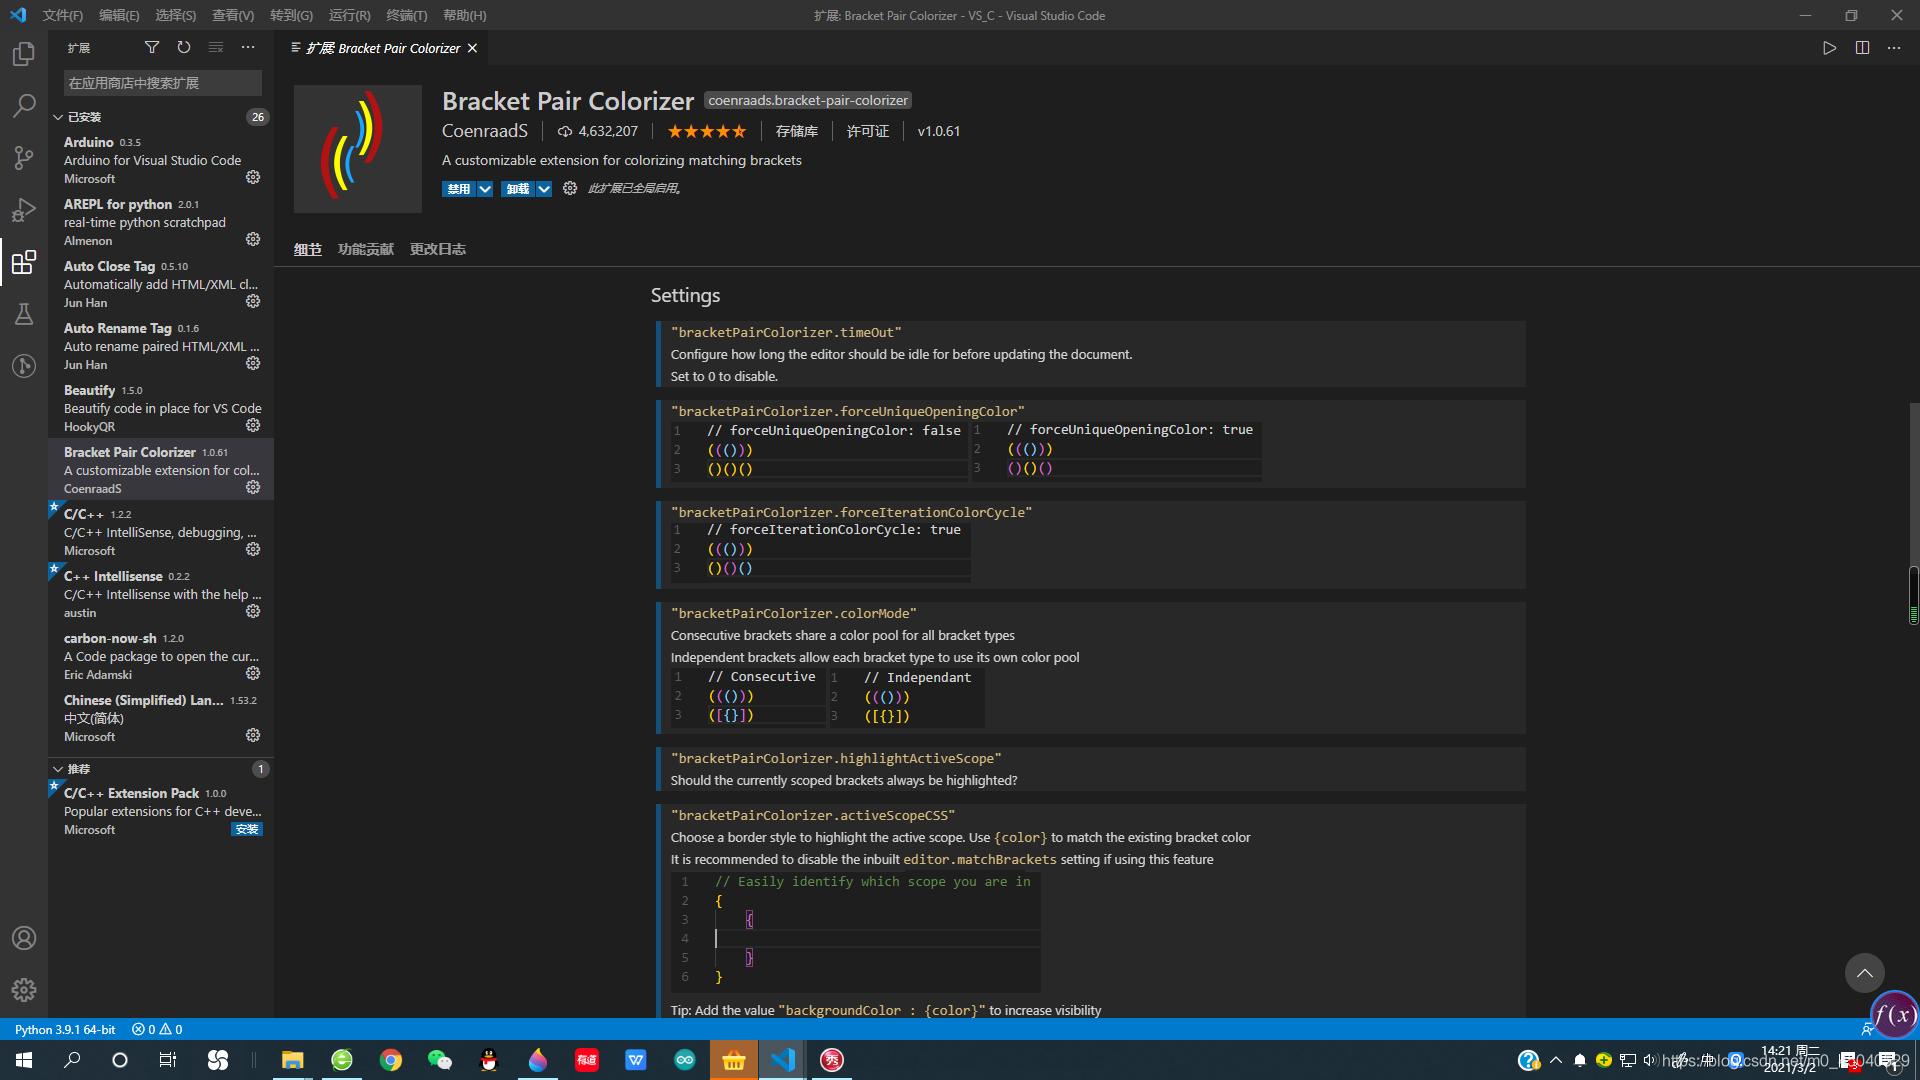Open extensions panel more actions menu
The width and height of the screenshot is (1920, 1080).
click(248, 47)
